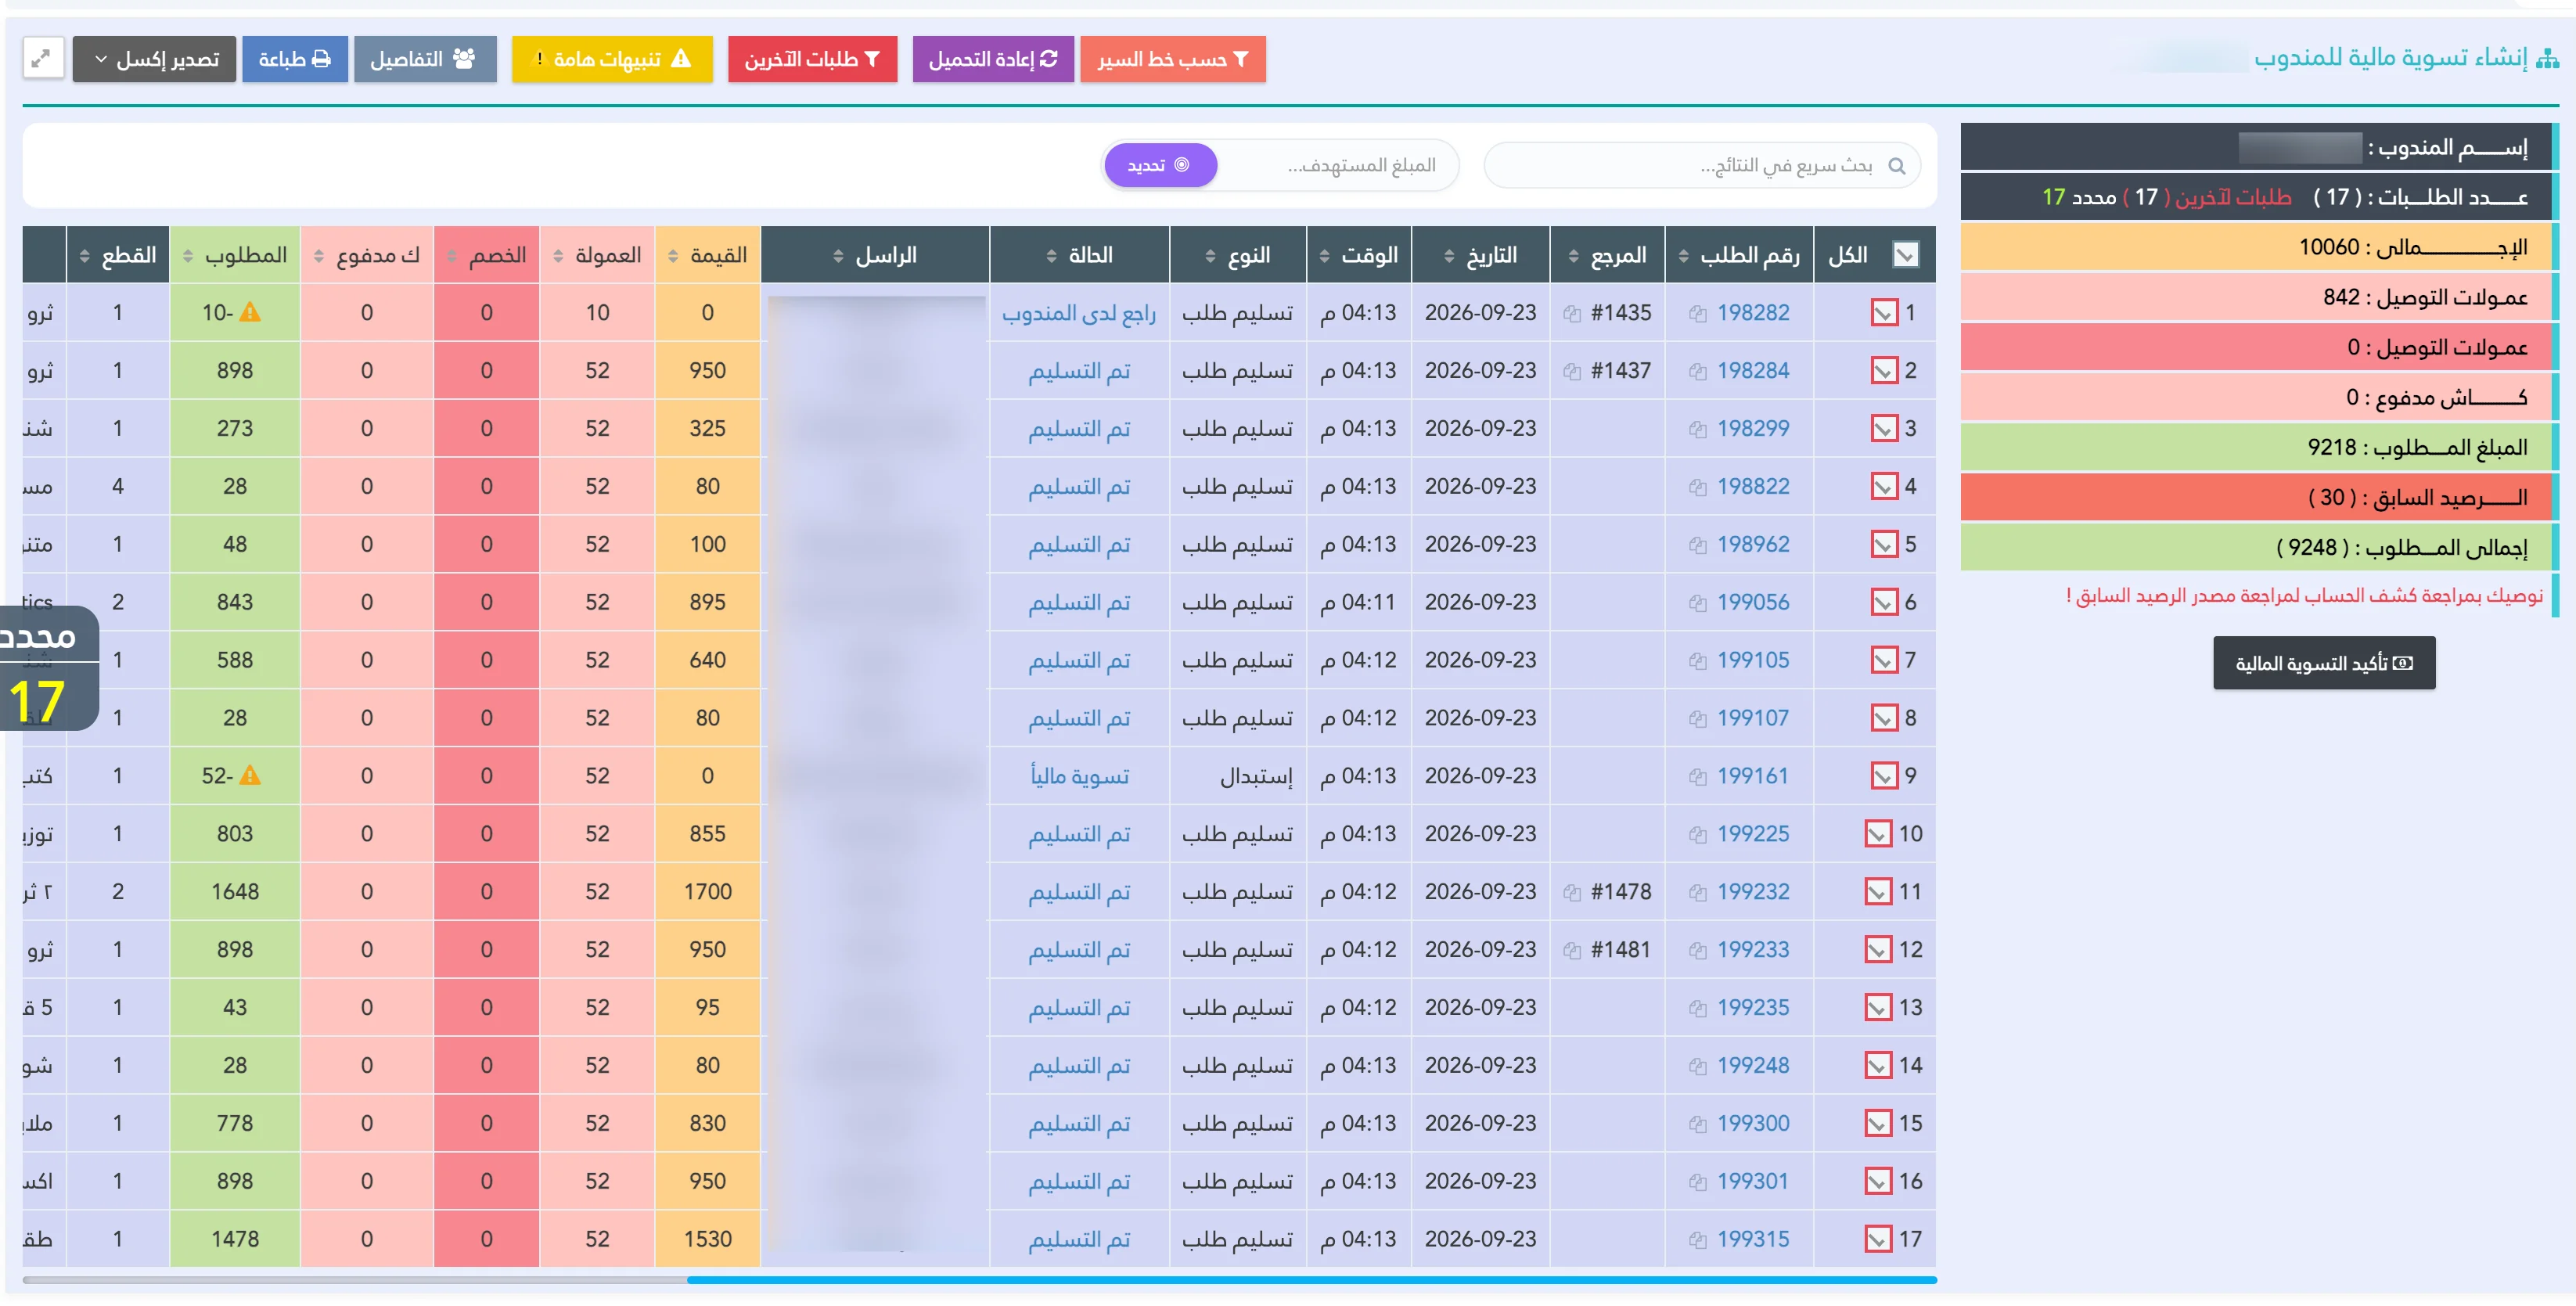Copy icon next to reference #1478

(x=1572, y=893)
